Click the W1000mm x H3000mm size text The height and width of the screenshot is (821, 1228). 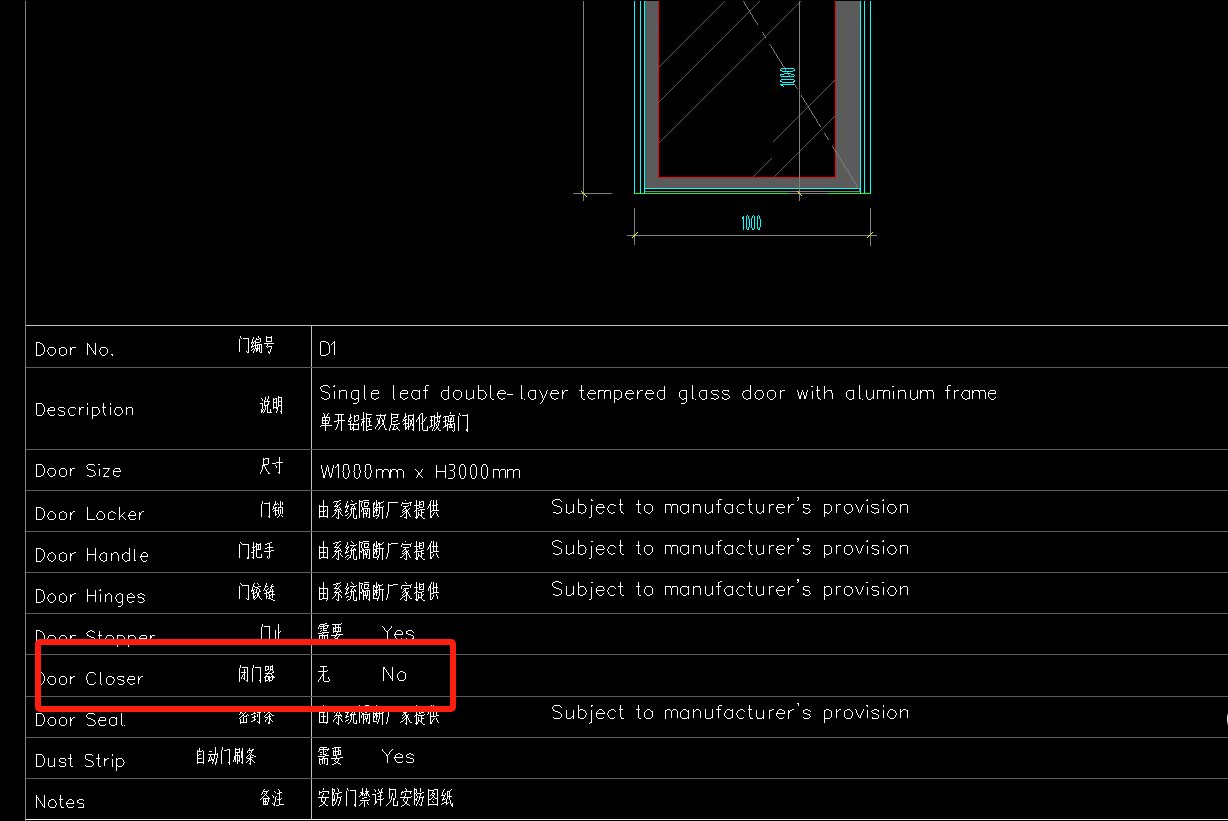[x=420, y=472]
